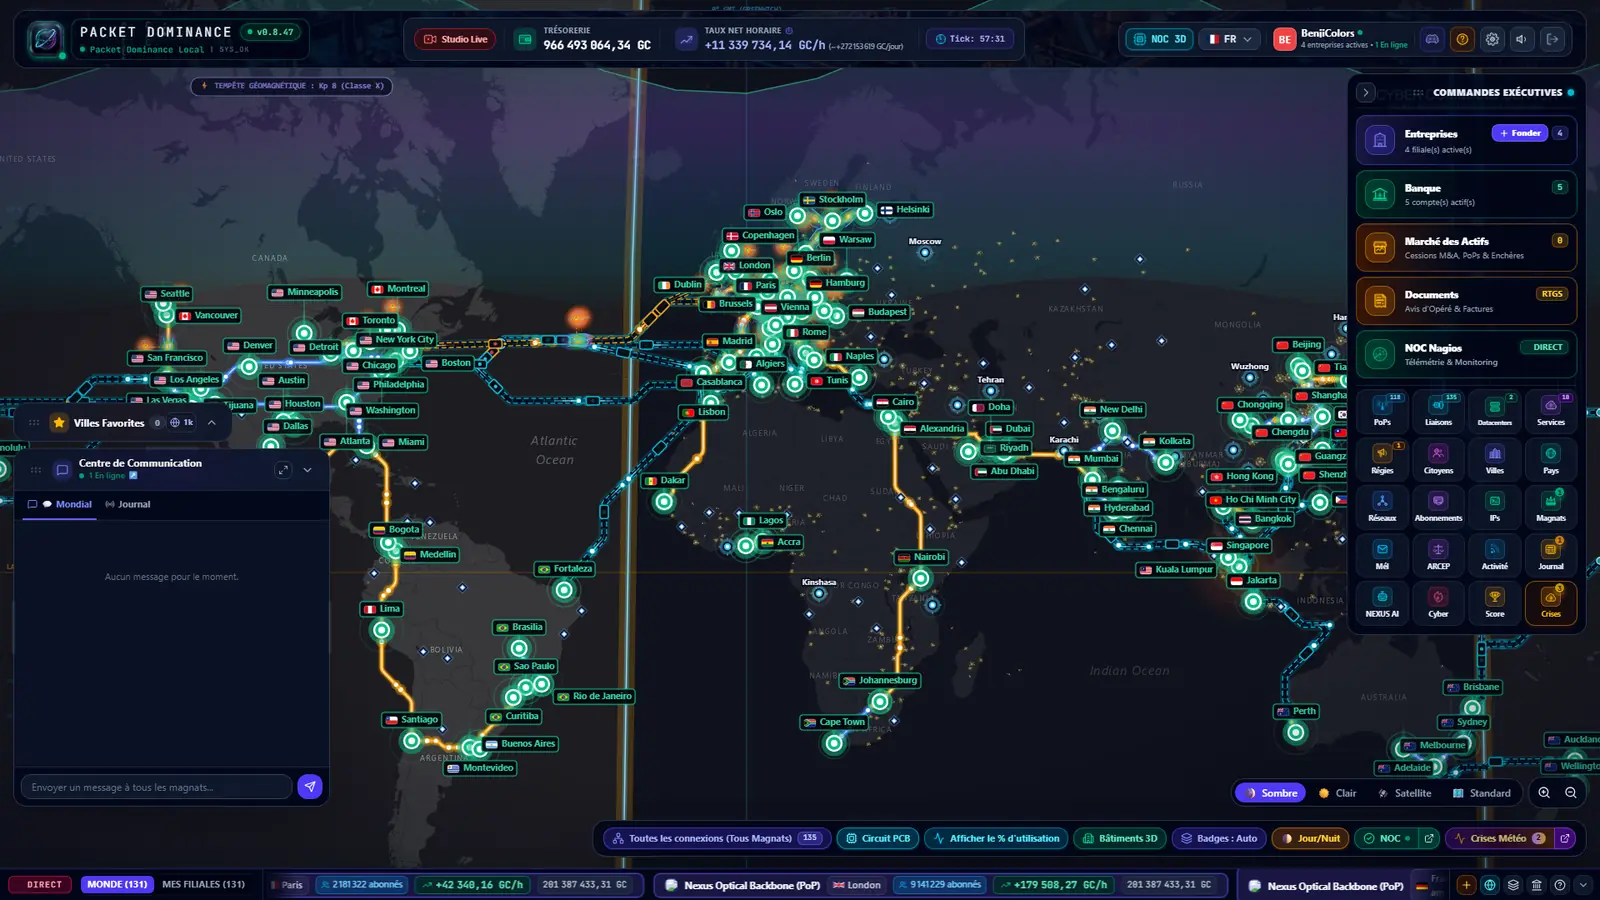Switch map theme to Satellite
Screen dimensions: 1600x900
1404,793
